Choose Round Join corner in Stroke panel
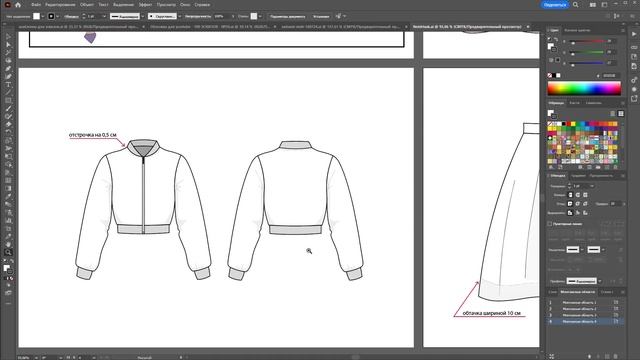The height and width of the screenshot is (360, 640). click(578, 204)
